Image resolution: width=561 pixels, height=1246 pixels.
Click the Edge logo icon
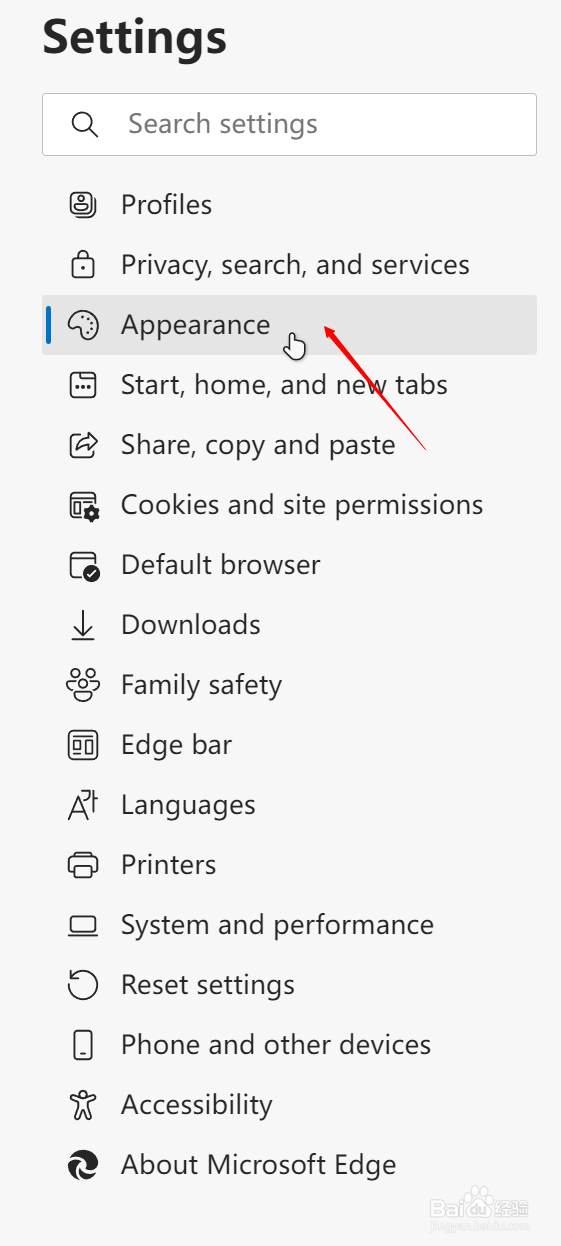click(83, 1165)
